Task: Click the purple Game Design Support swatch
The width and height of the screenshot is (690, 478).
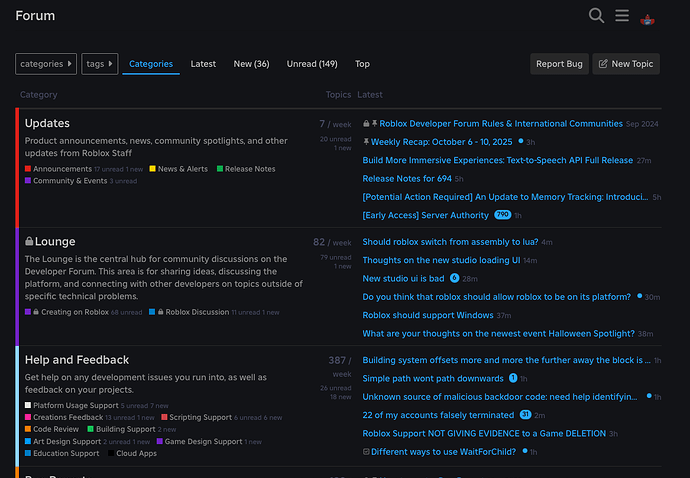Action: 159,441
